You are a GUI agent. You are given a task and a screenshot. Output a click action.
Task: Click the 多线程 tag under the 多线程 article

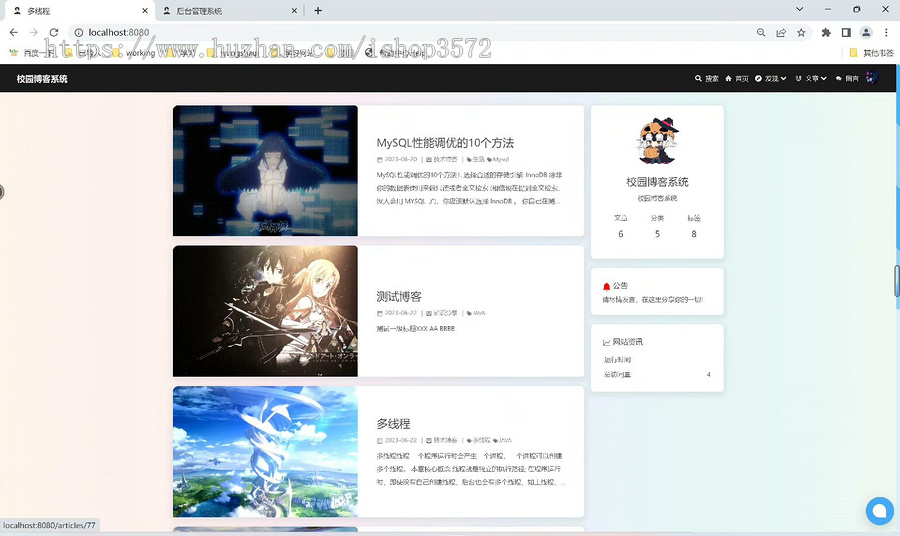pos(479,441)
